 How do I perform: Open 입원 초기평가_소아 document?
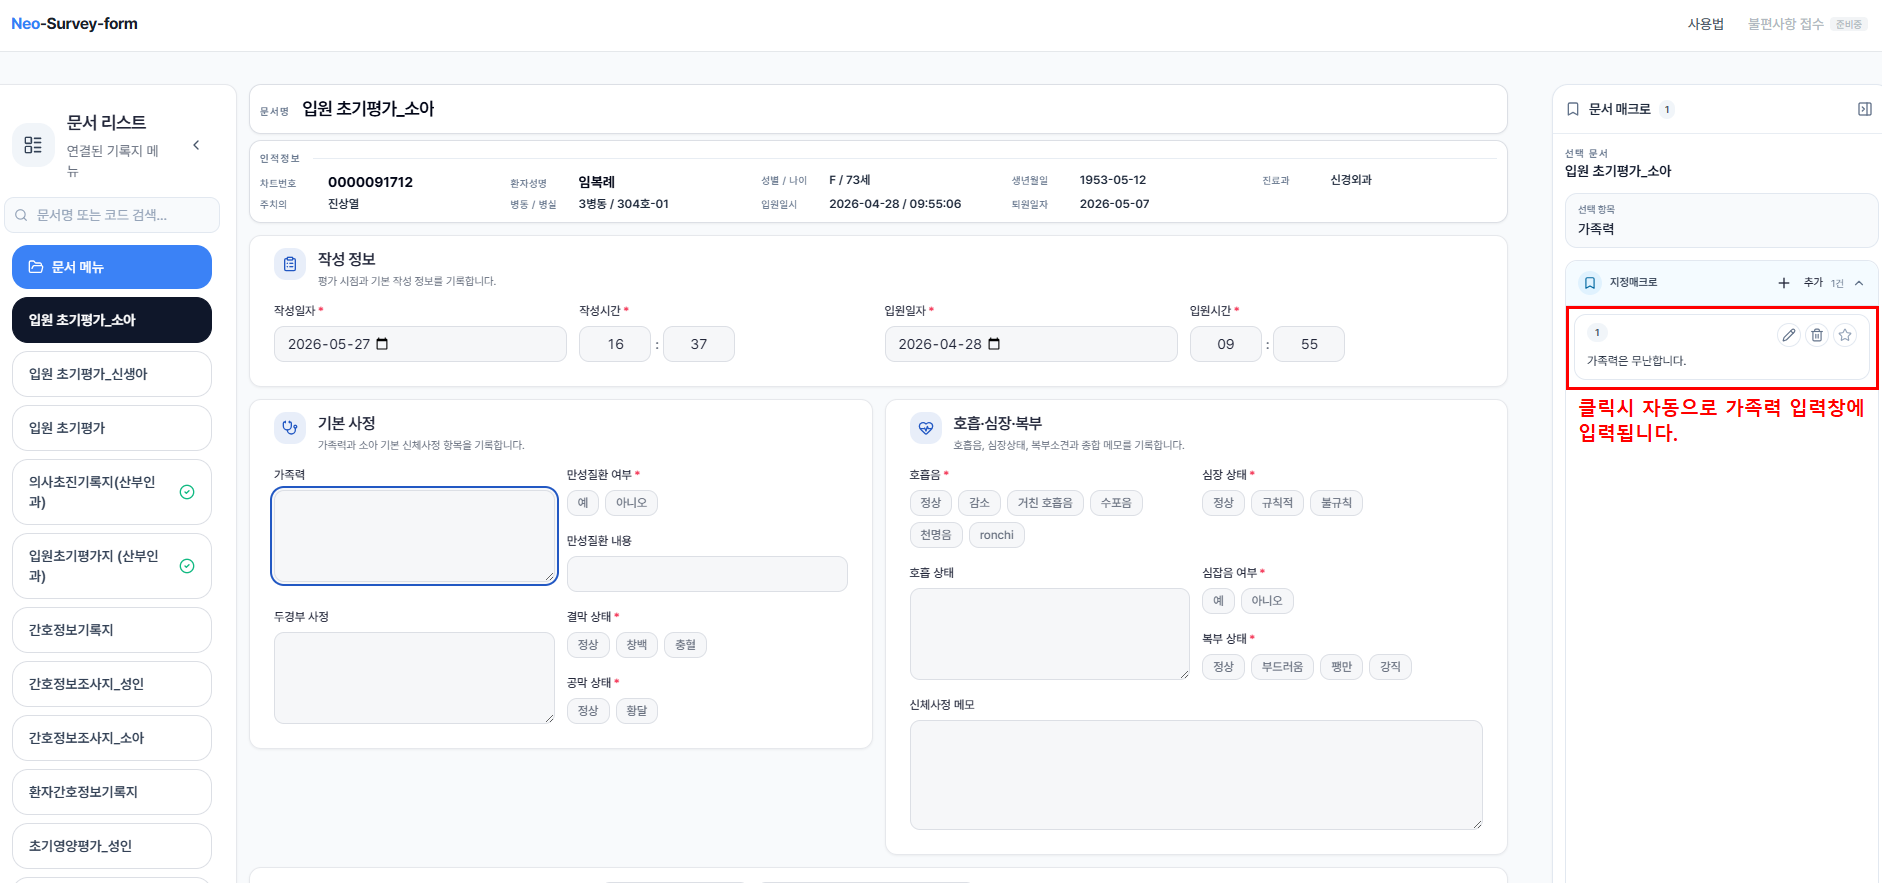(112, 320)
